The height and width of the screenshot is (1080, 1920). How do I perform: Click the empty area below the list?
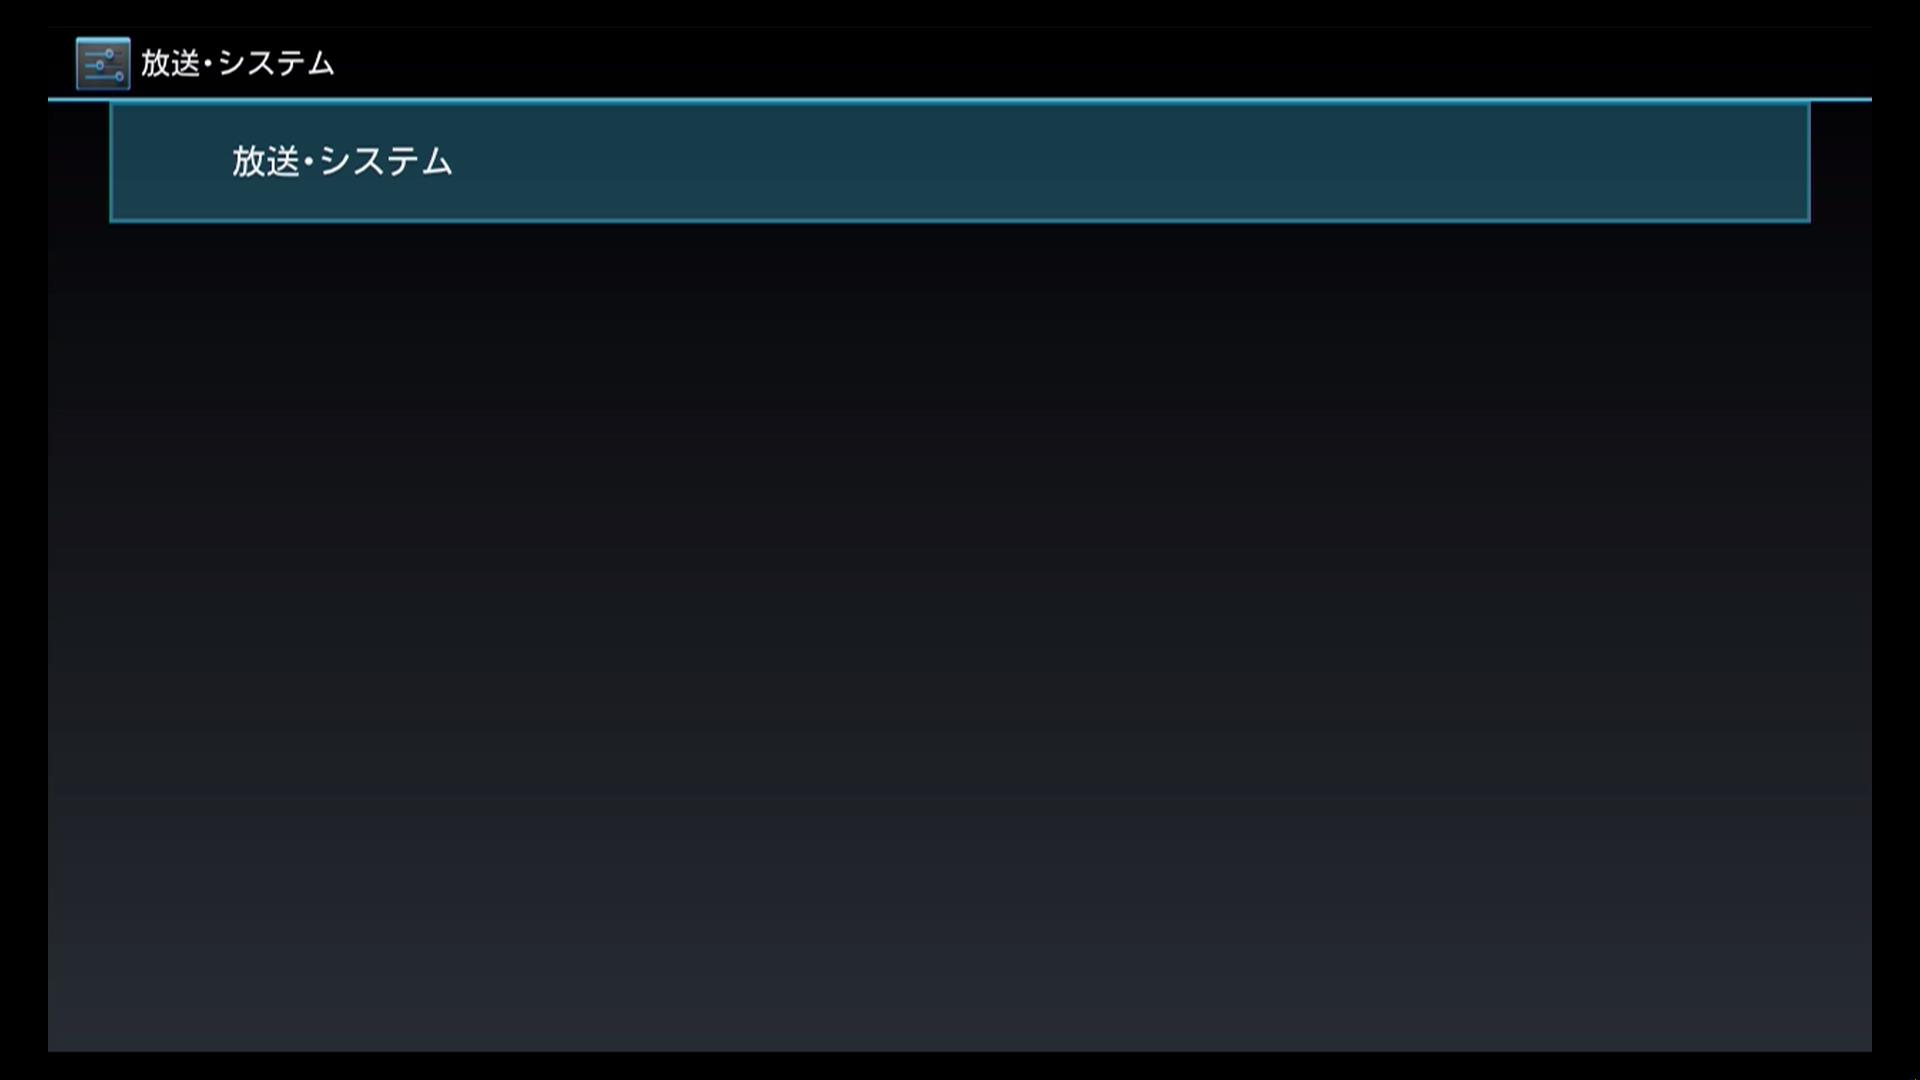tap(960, 636)
